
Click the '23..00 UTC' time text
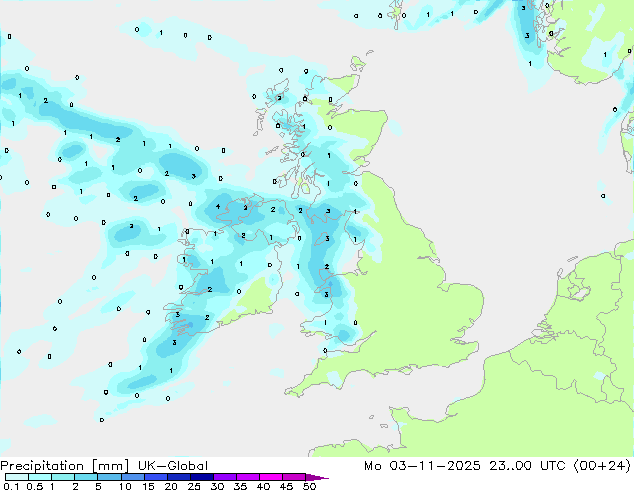527,466
